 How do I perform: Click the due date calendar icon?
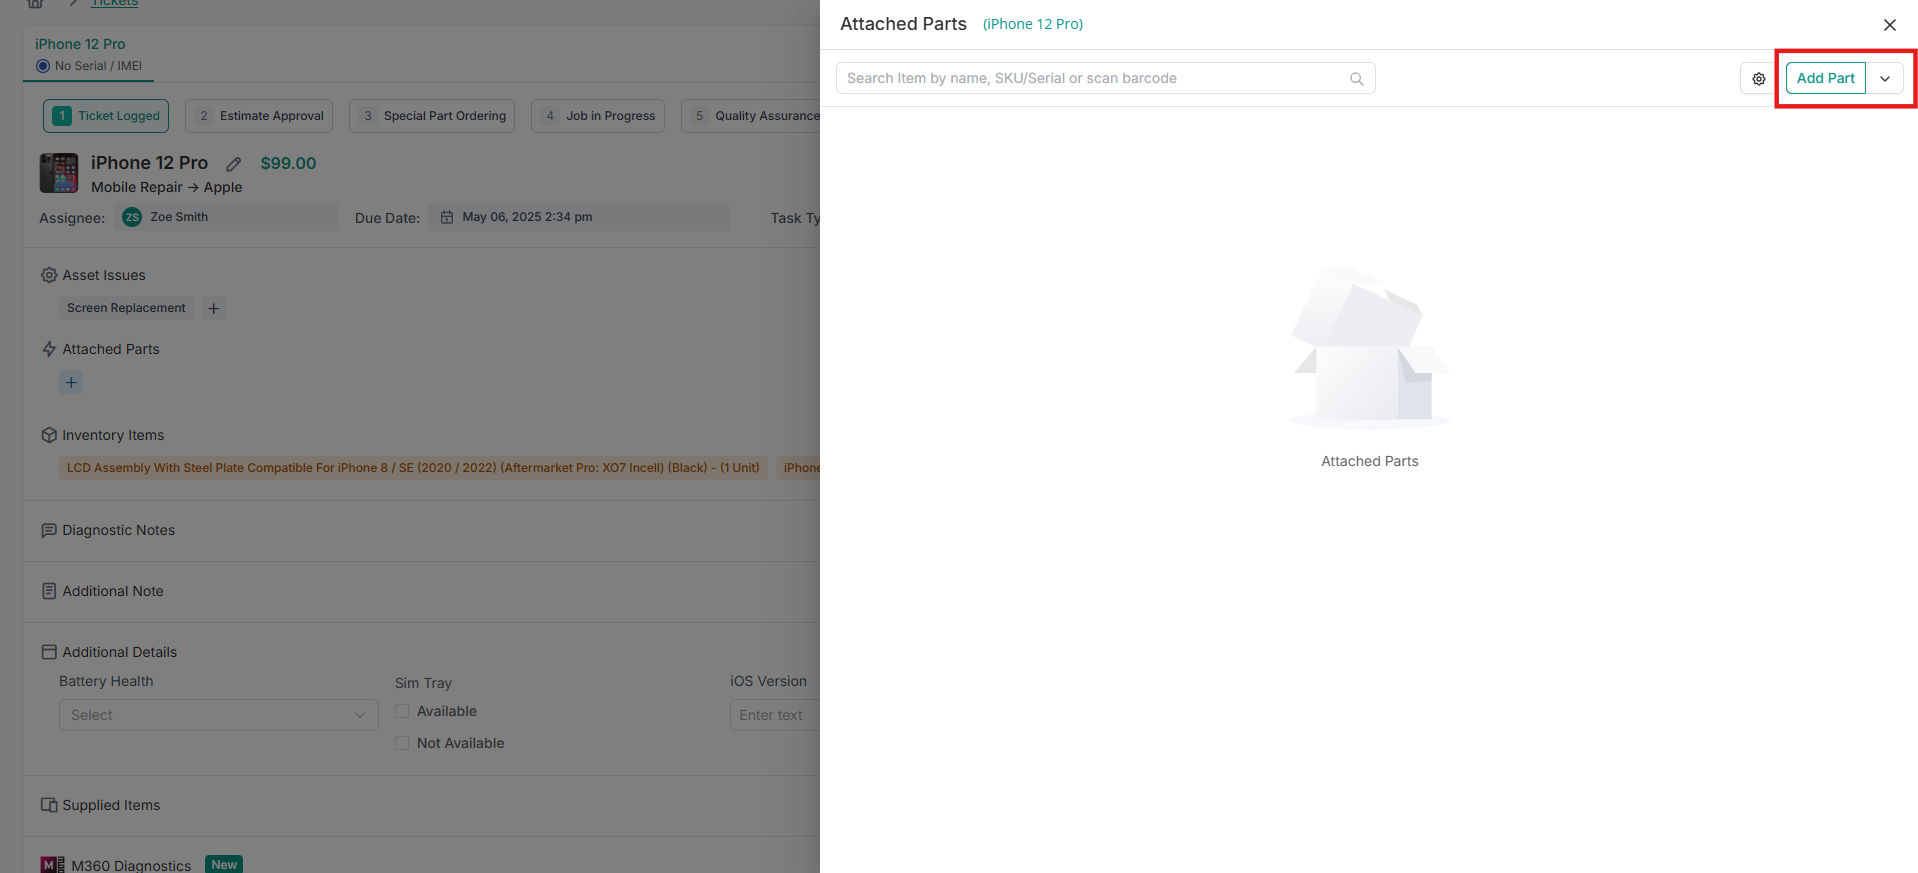tap(447, 217)
